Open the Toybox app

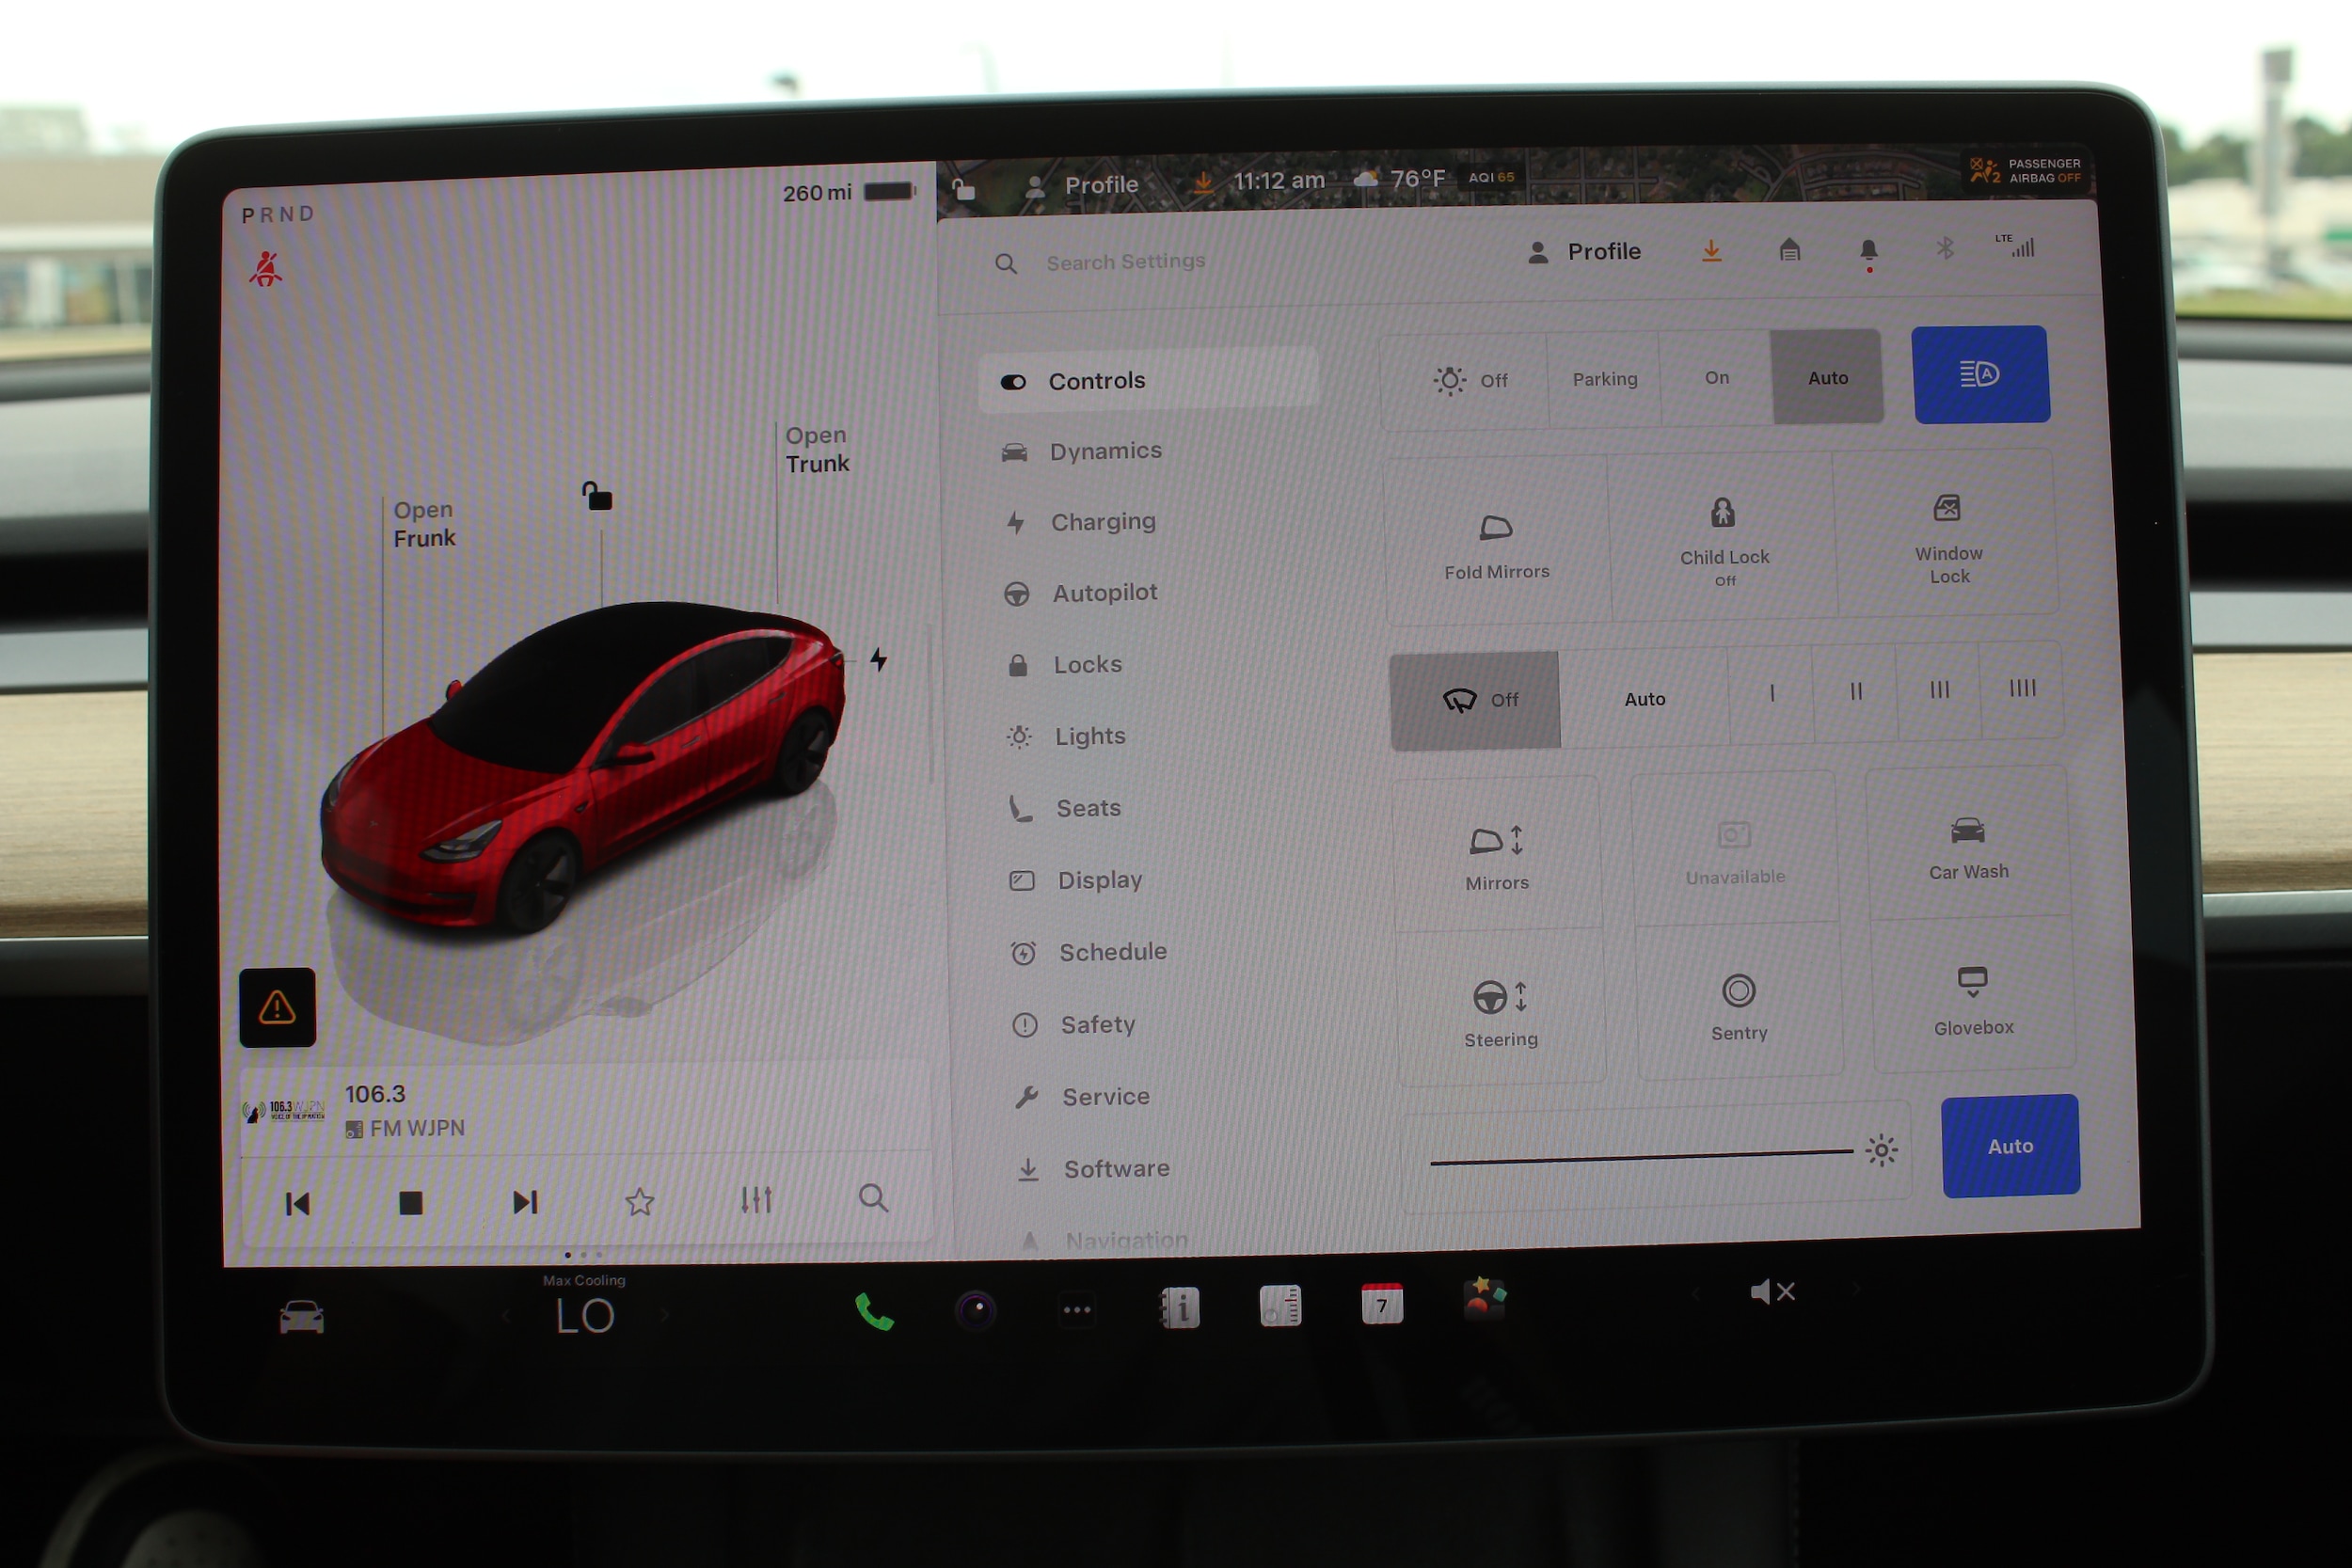point(1484,1299)
